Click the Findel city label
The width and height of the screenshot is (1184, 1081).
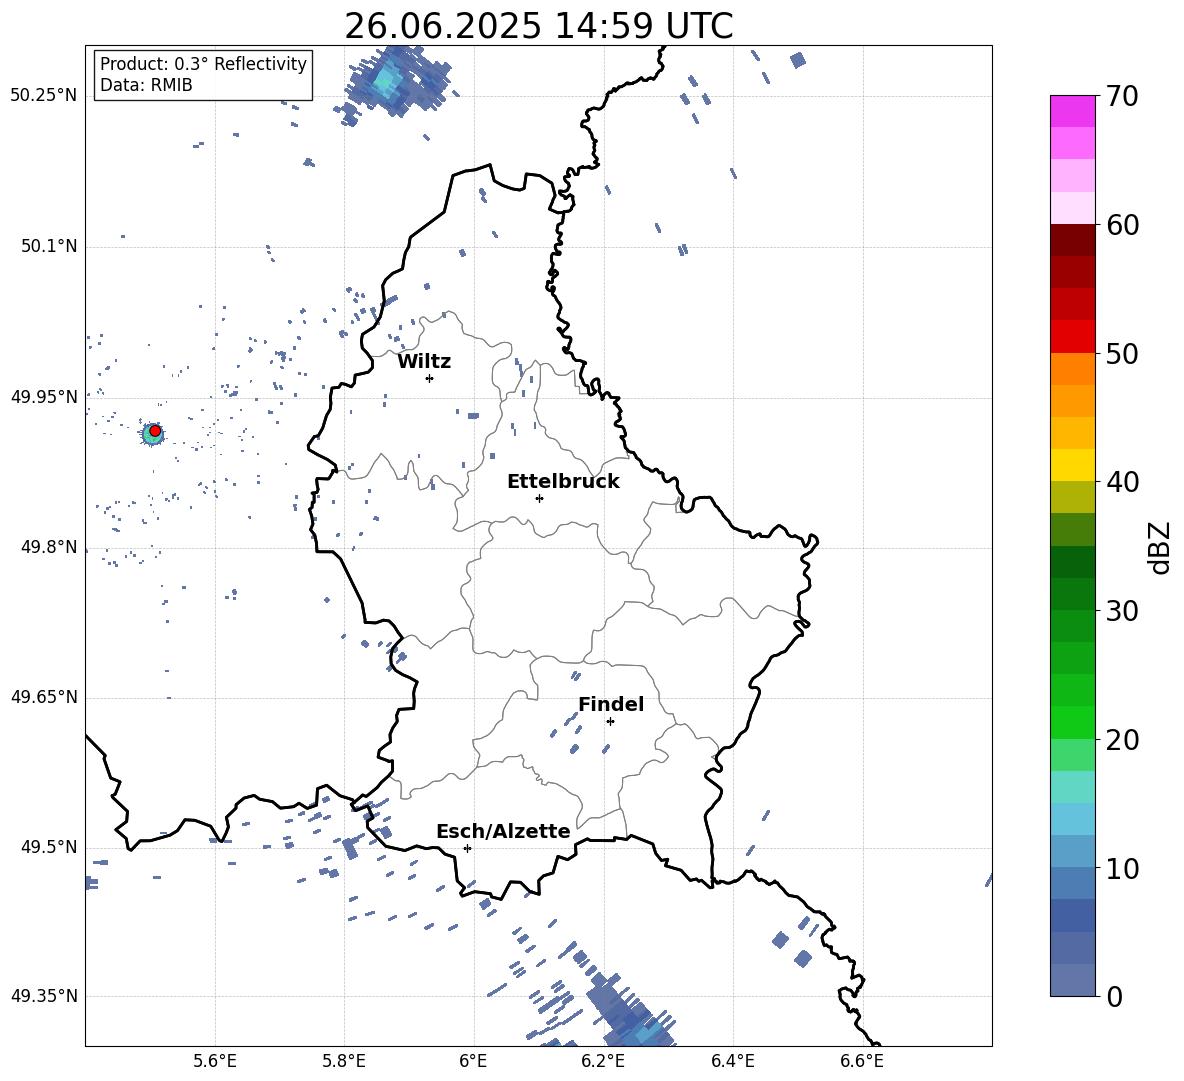(x=611, y=704)
